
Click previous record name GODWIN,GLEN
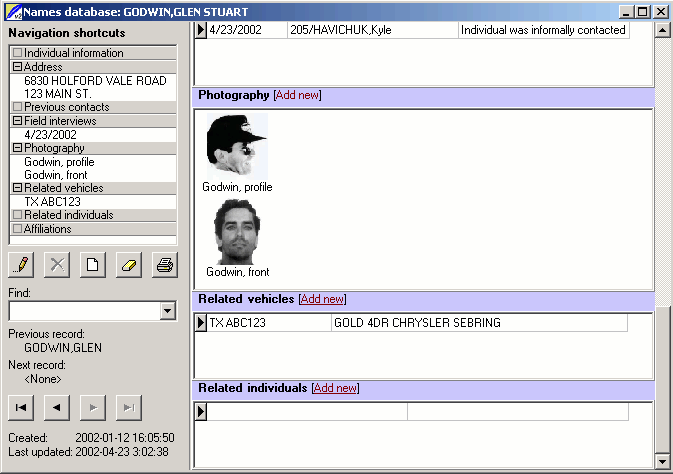[63, 348]
